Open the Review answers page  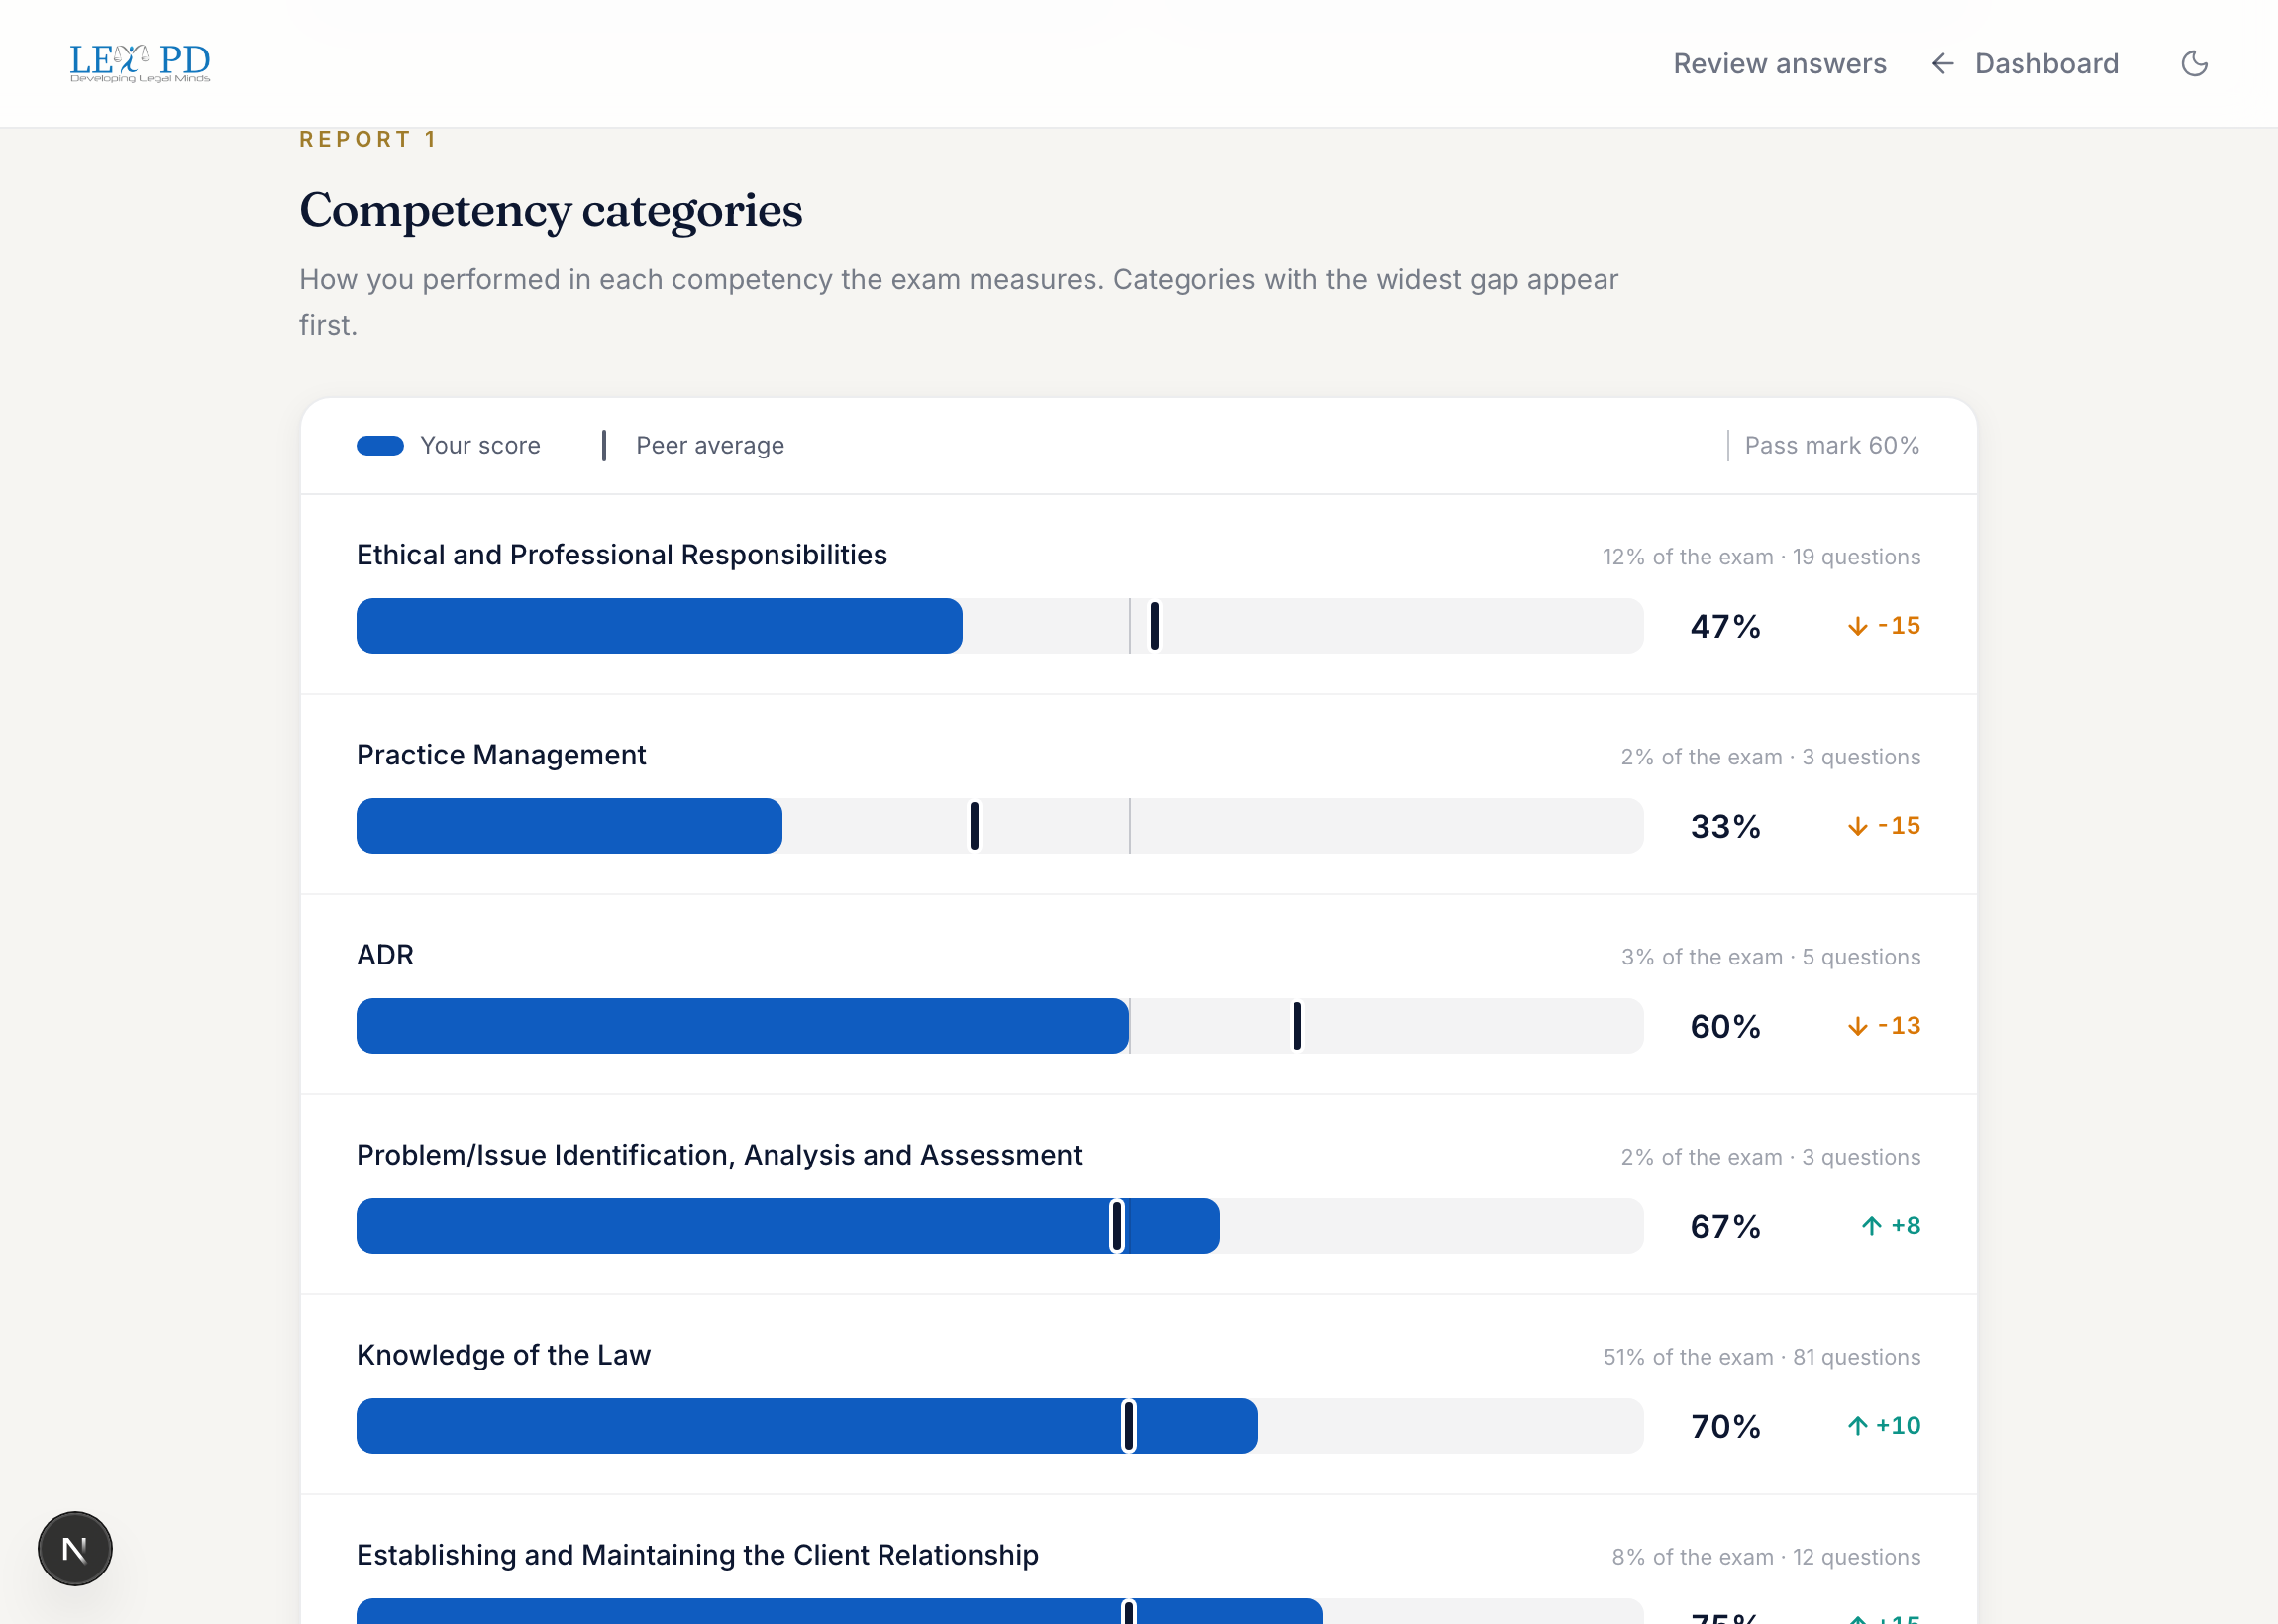(x=1779, y=64)
